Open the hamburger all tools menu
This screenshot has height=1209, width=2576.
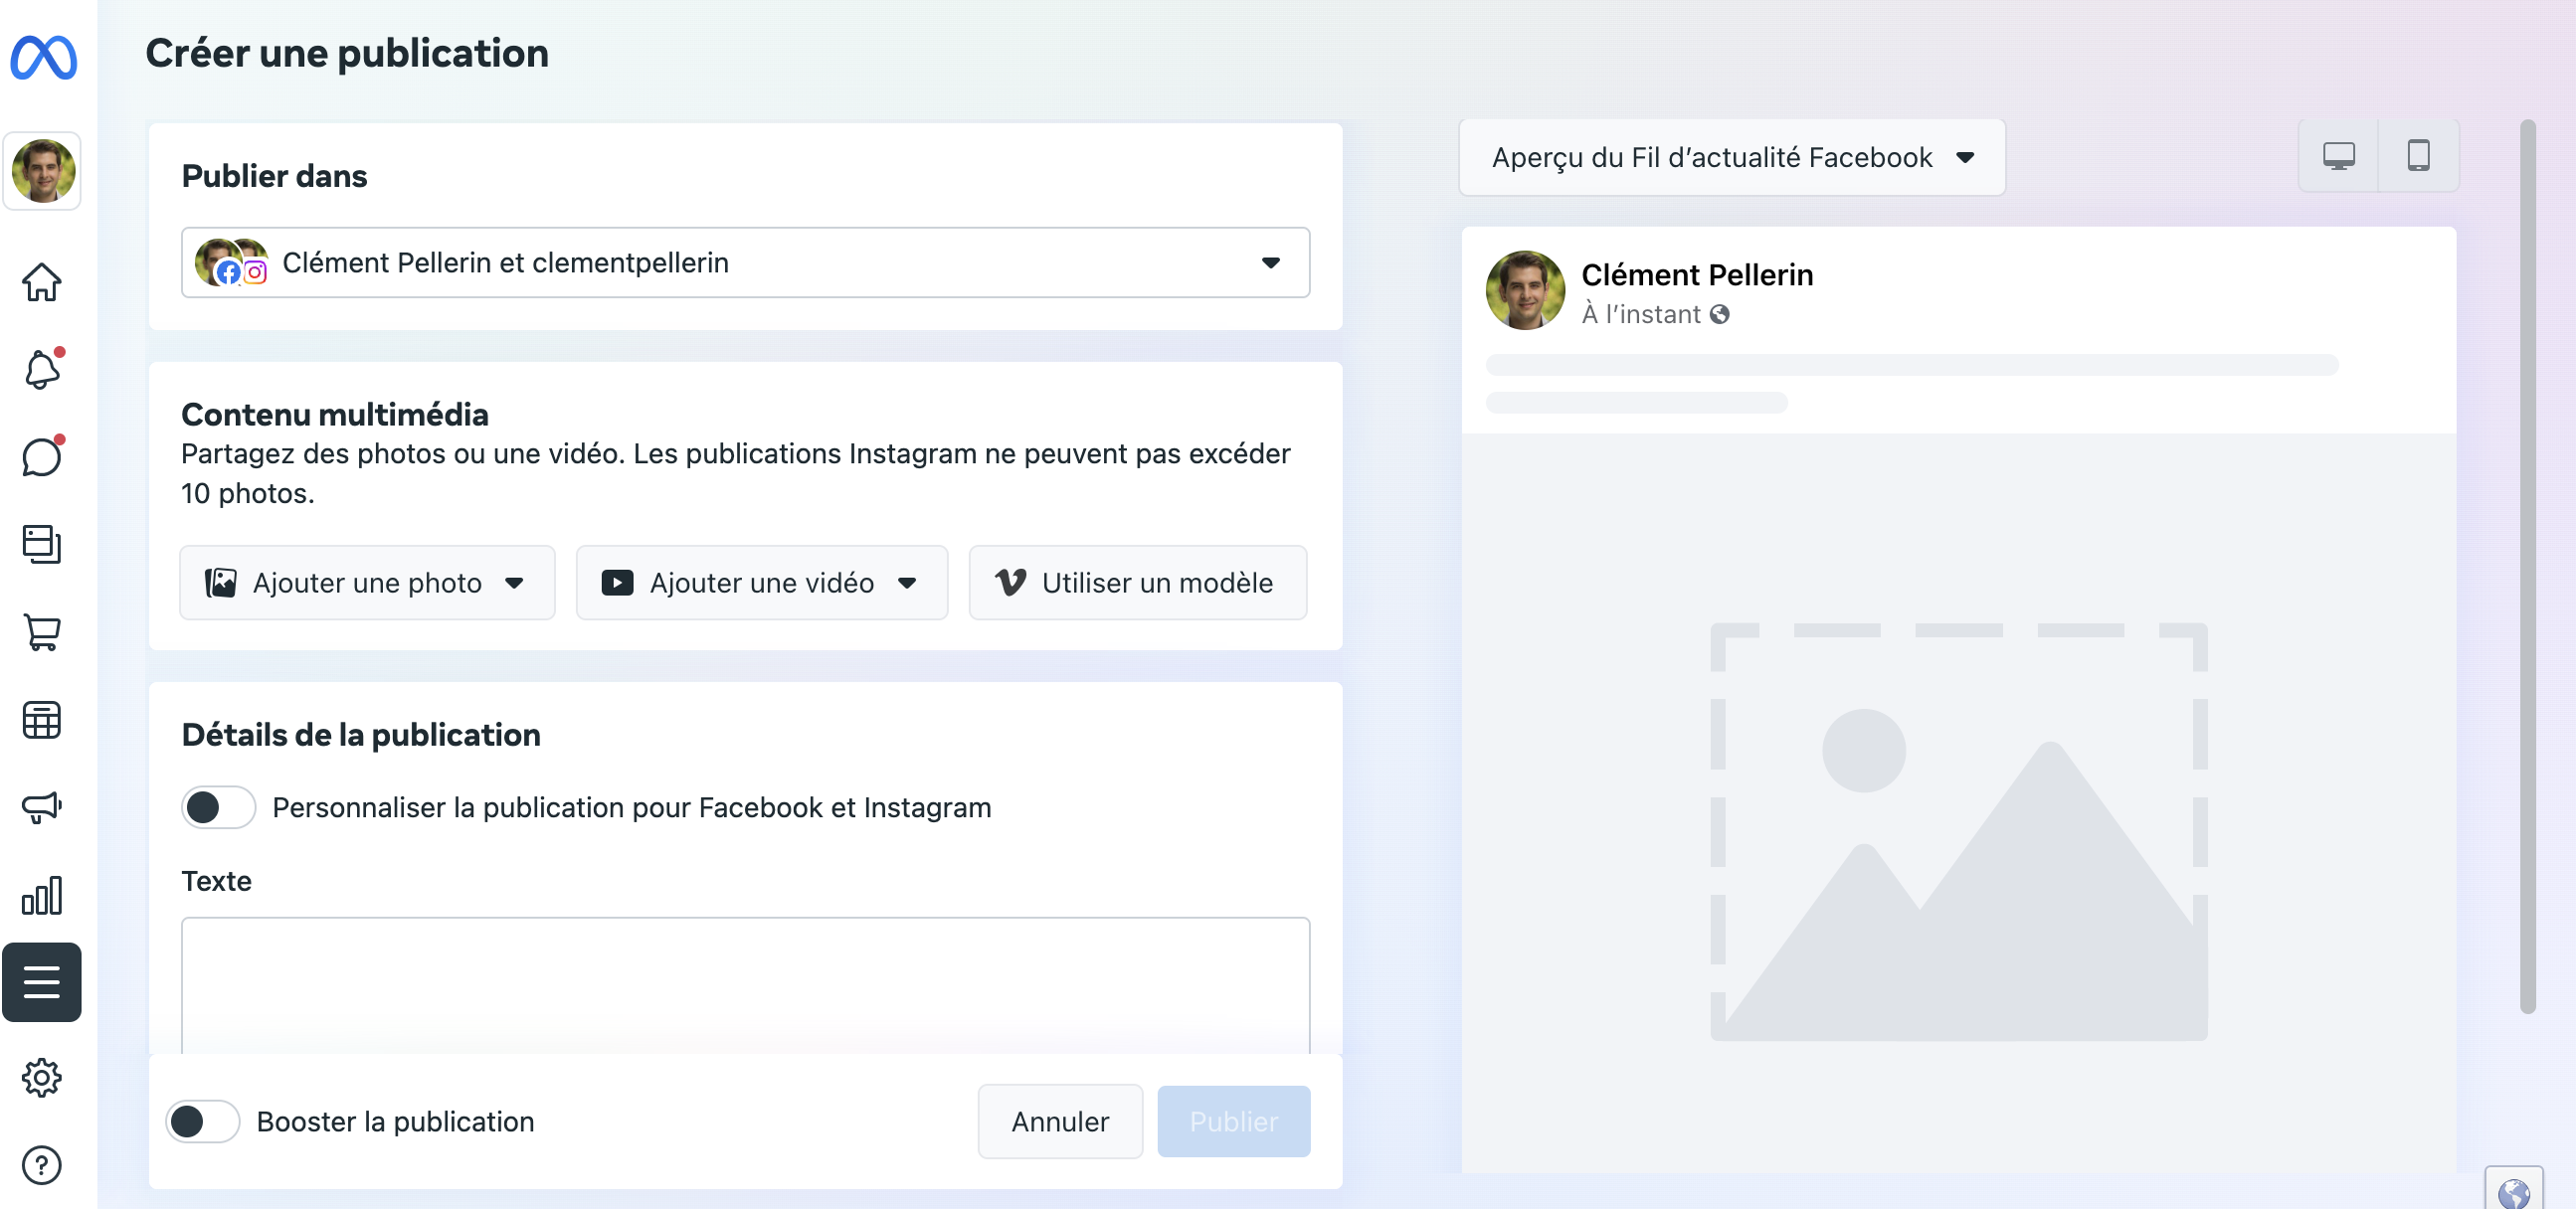click(42, 982)
